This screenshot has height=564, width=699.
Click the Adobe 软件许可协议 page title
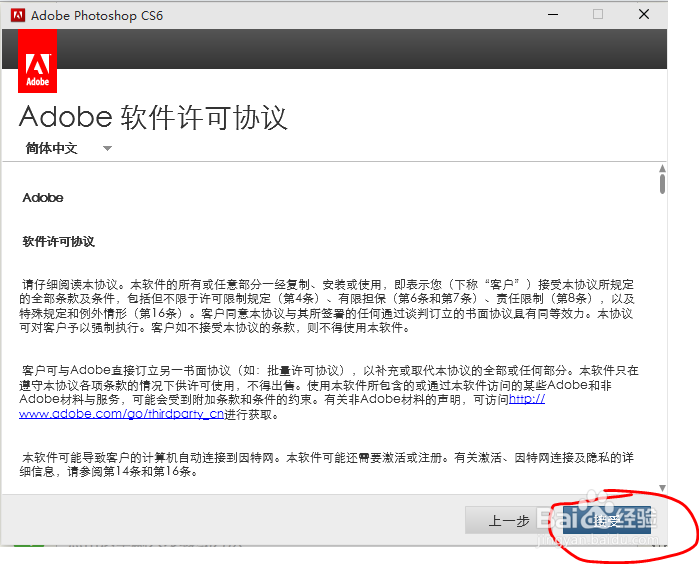pyautogui.click(x=153, y=117)
